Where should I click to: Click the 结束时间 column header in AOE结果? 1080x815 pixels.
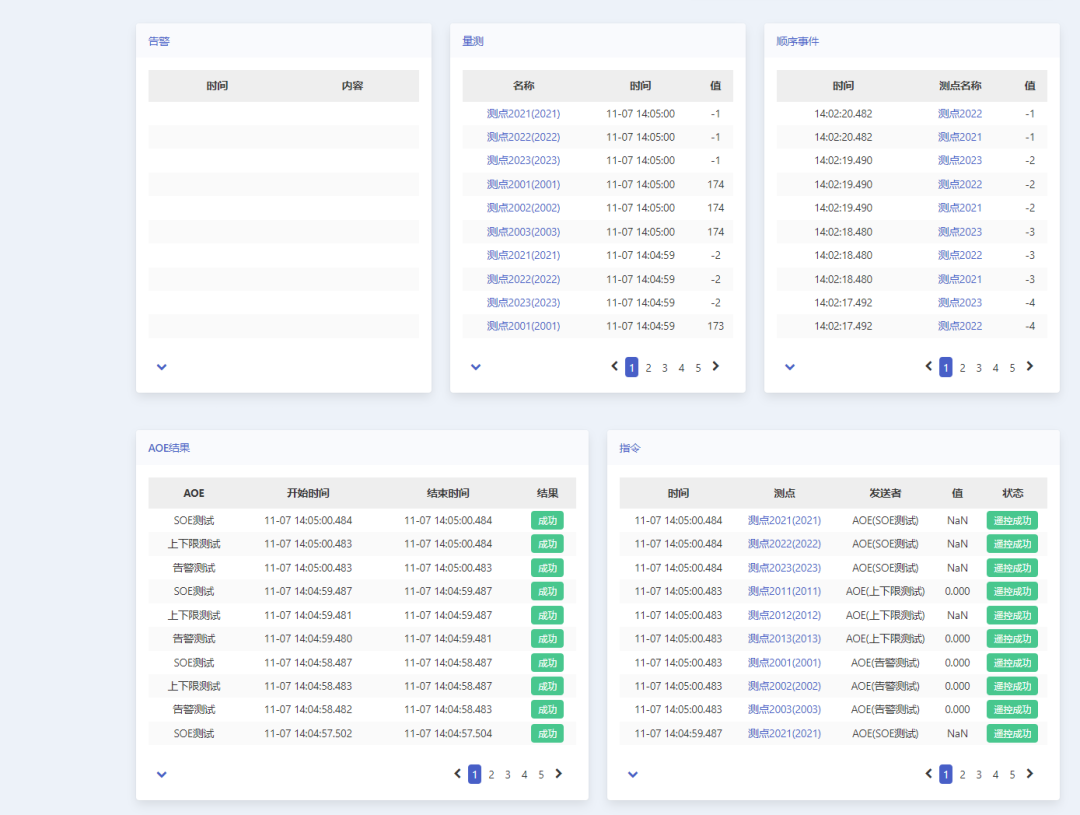448,493
